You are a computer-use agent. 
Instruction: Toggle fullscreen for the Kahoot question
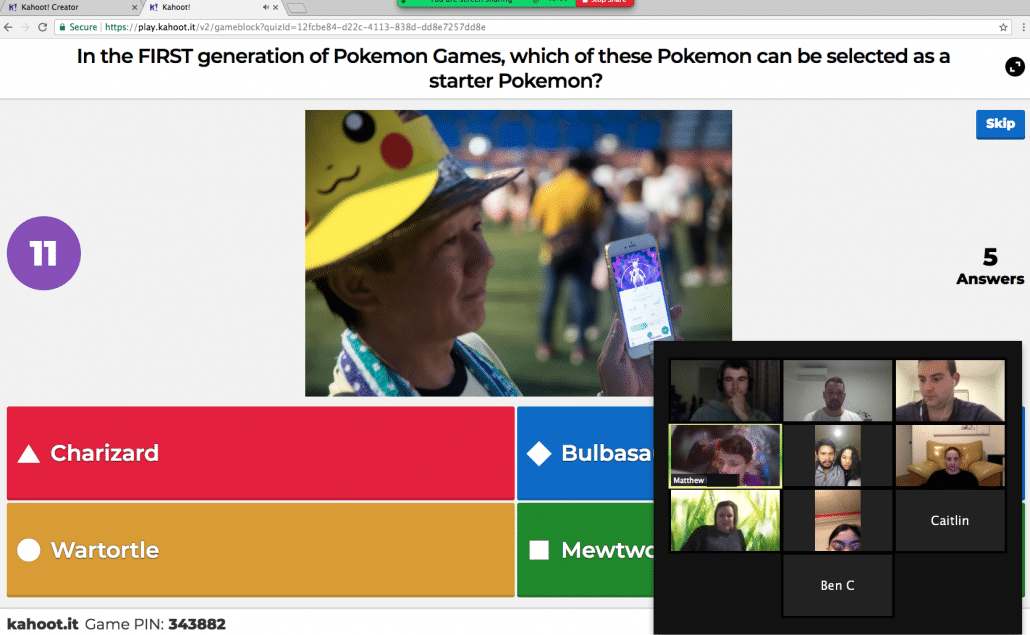pyautogui.click(x=1015, y=67)
